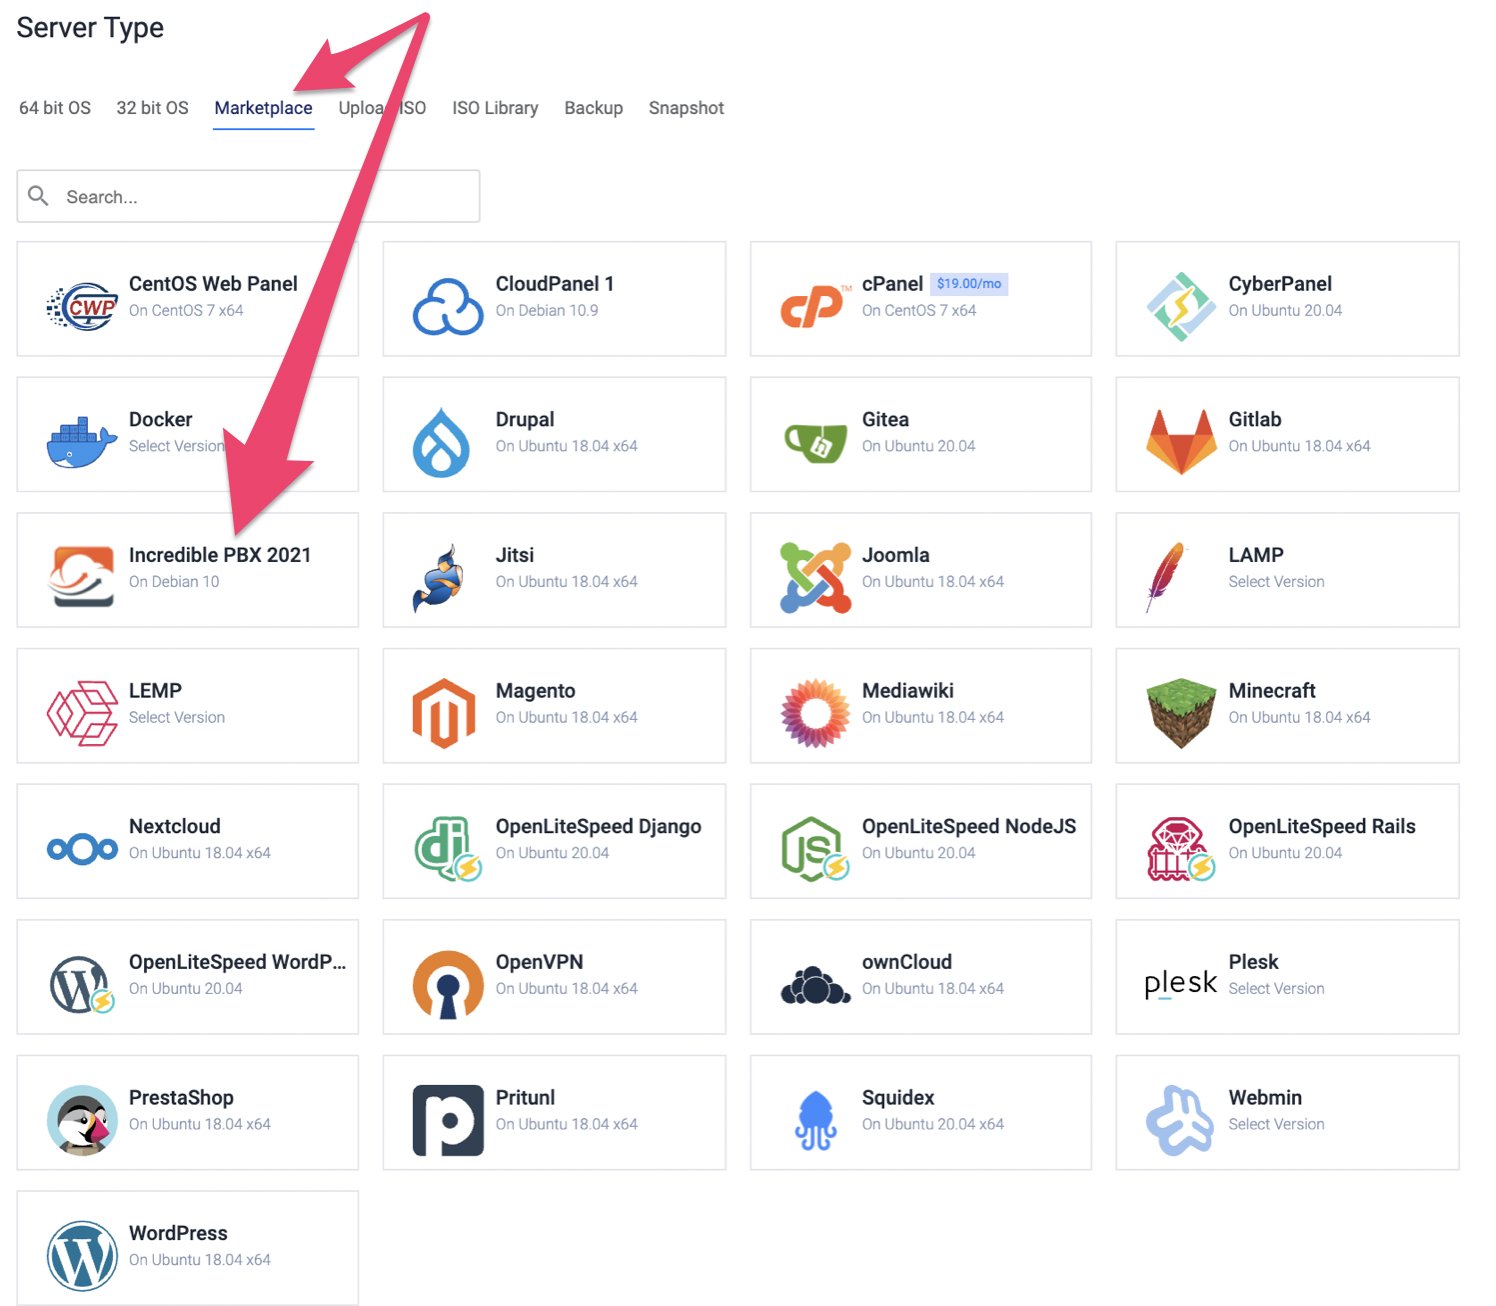
Task: Click the LAMP Apache feather icon
Action: coord(1166,577)
